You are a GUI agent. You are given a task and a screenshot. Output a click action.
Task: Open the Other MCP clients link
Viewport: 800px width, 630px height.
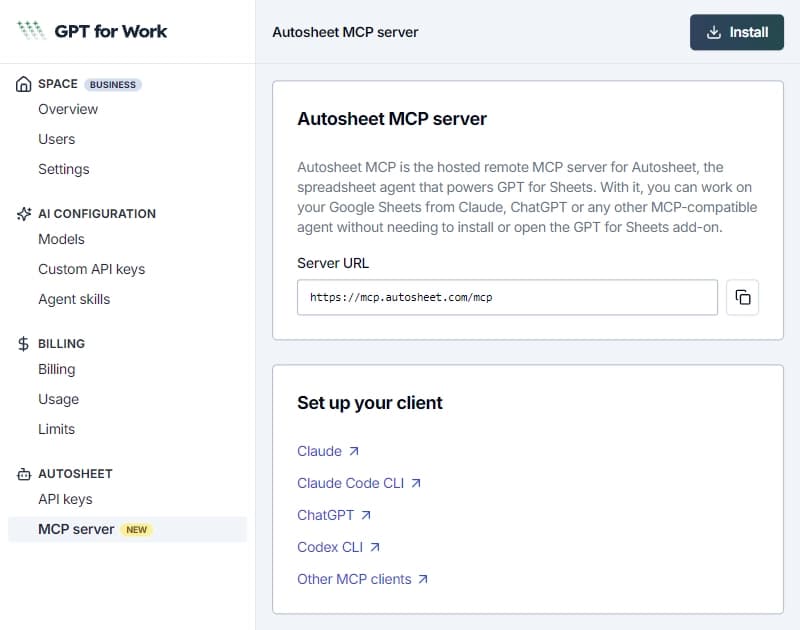[354, 579]
